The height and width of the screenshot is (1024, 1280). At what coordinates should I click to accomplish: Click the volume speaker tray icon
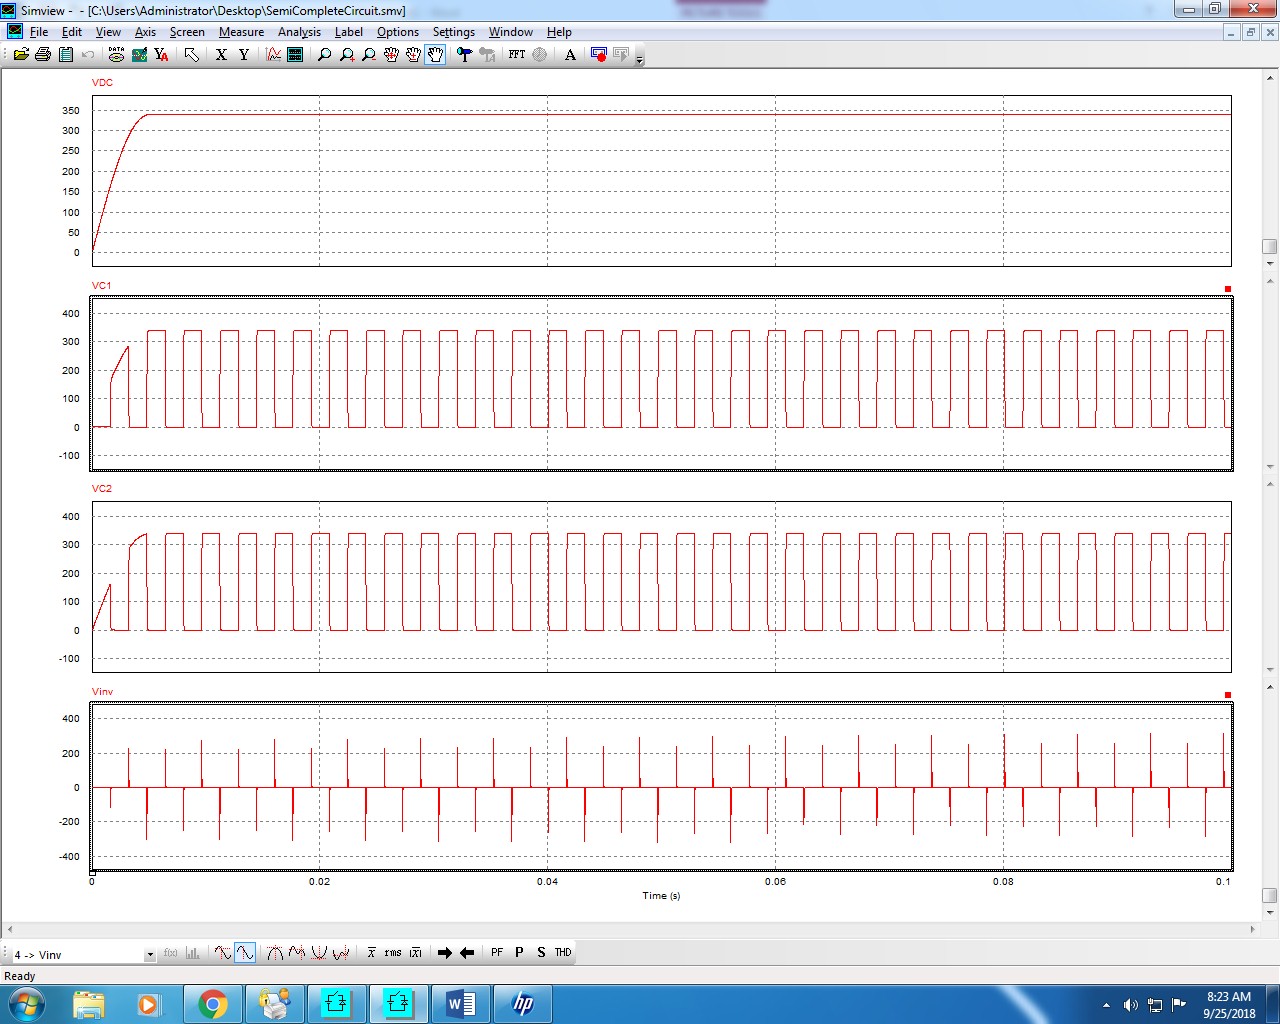[x=1130, y=1005]
